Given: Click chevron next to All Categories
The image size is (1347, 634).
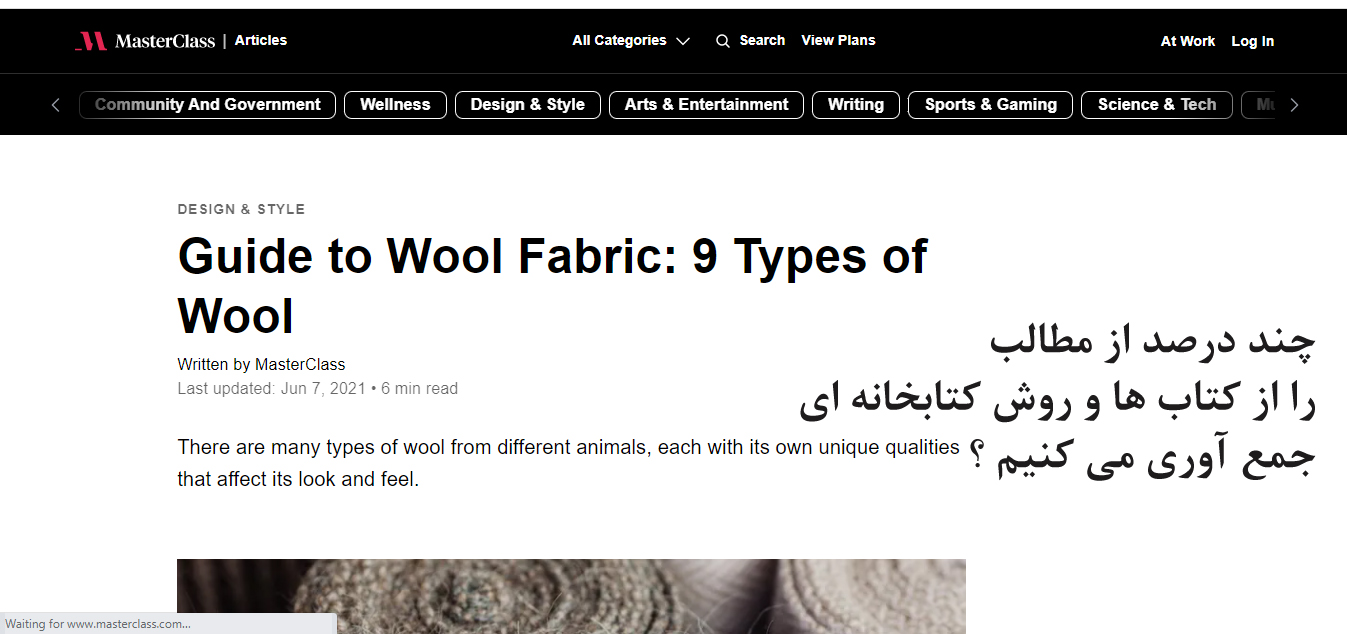Looking at the screenshot, I should (x=683, y=41).
